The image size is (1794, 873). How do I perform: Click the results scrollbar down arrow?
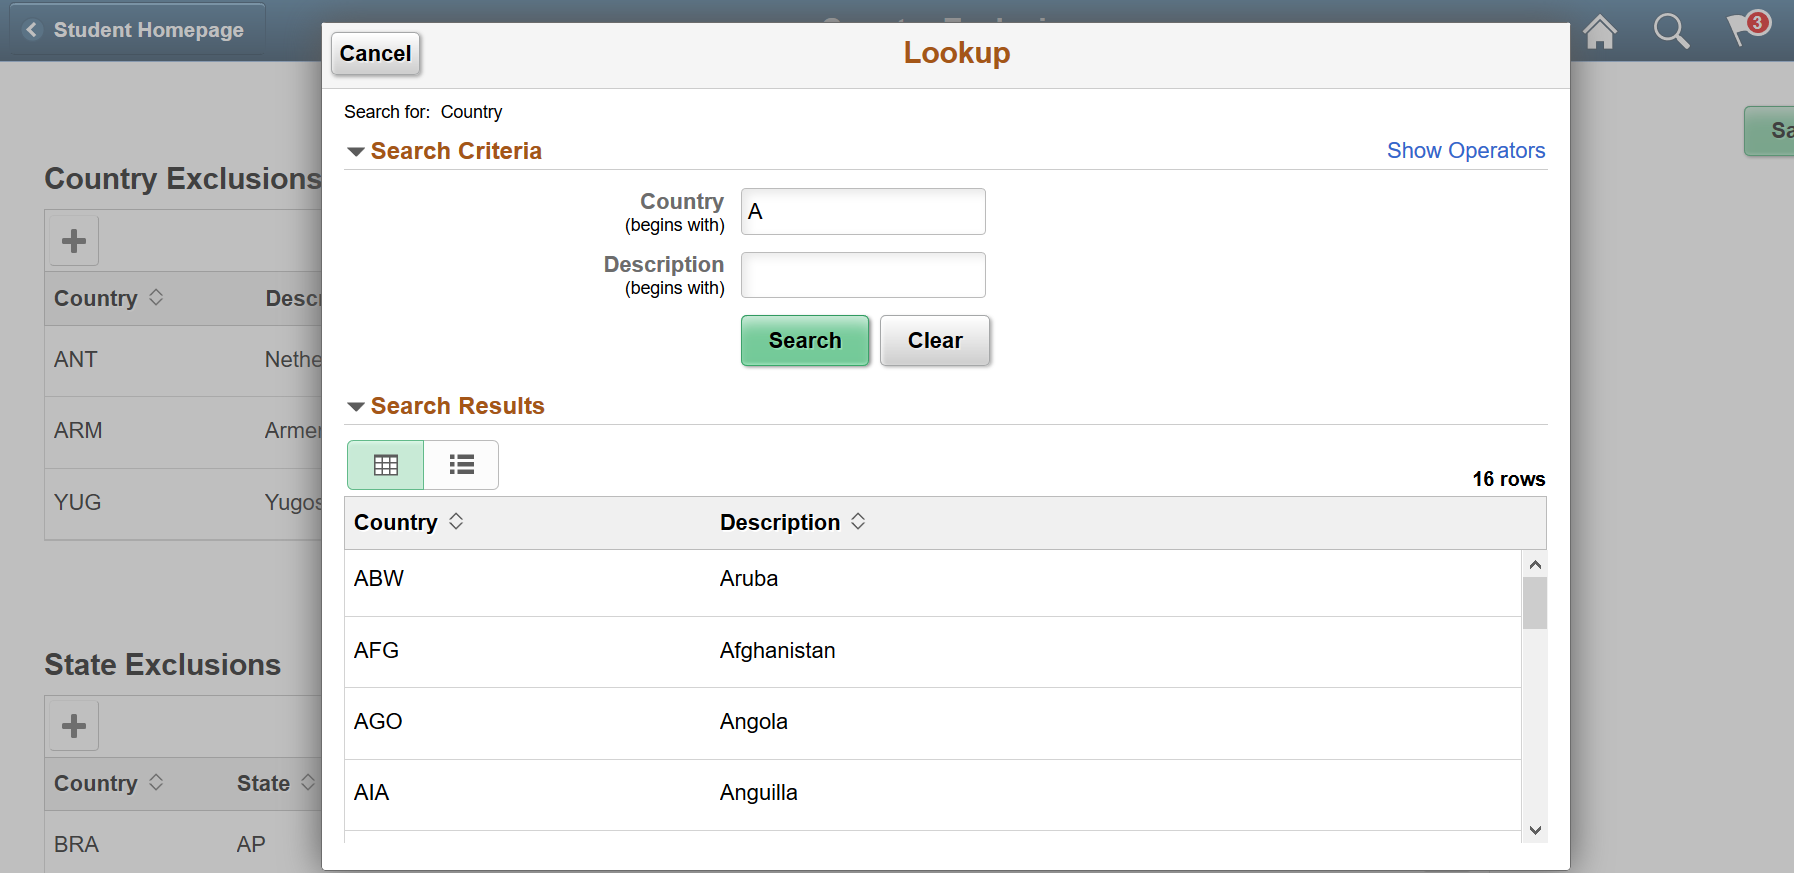[1535, 830]
